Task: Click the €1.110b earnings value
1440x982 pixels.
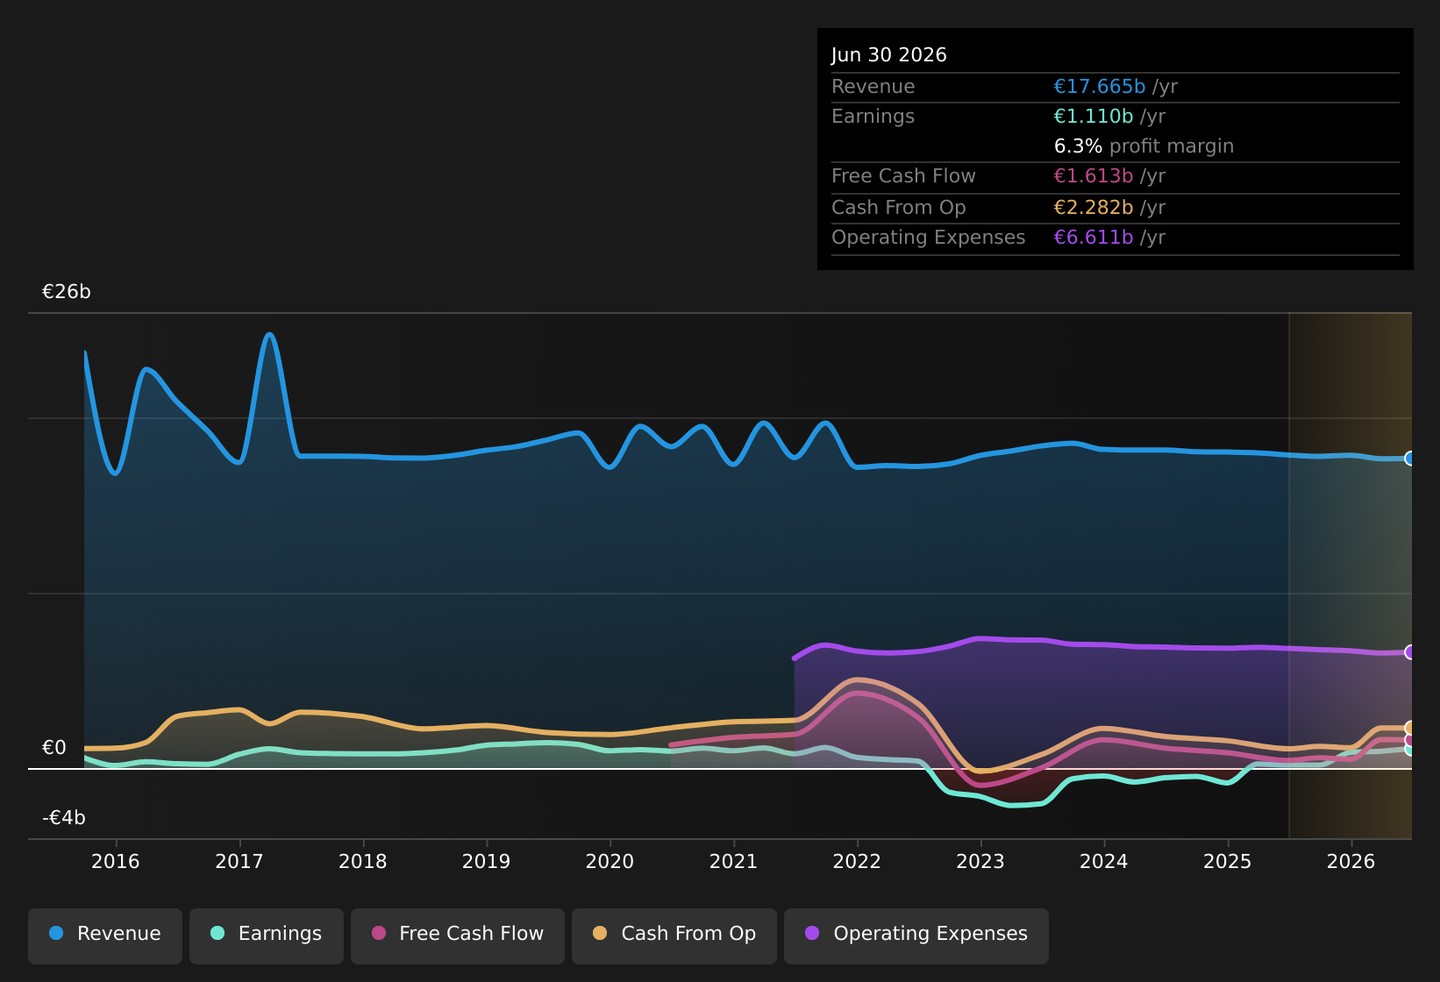Action: tap(1093, 116)
